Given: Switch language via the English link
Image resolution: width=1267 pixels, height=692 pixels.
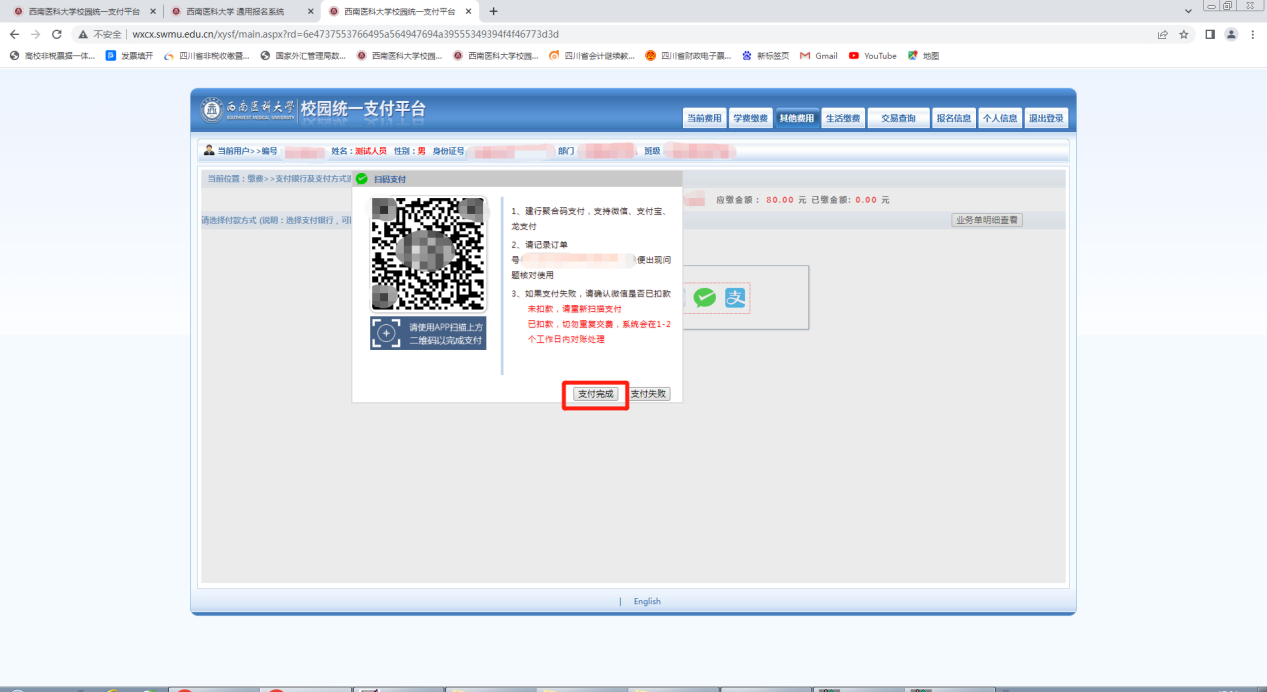Looking at the screenshot, I should [x=647, y=601].
